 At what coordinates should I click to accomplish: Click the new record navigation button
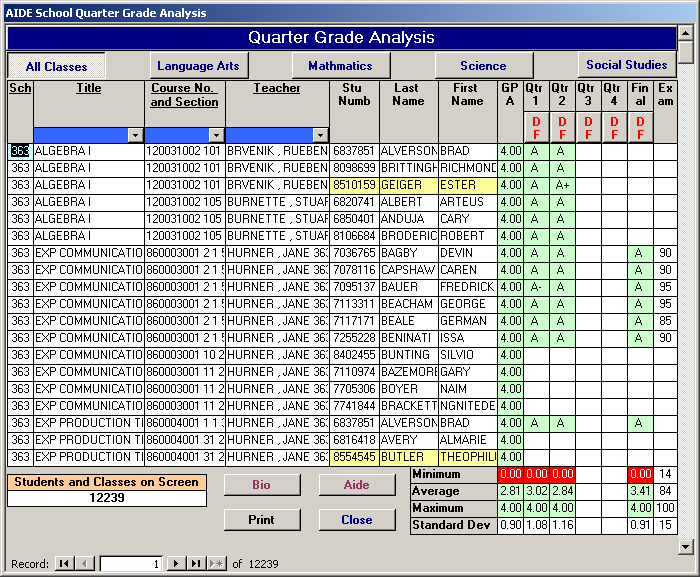[216, 564]
